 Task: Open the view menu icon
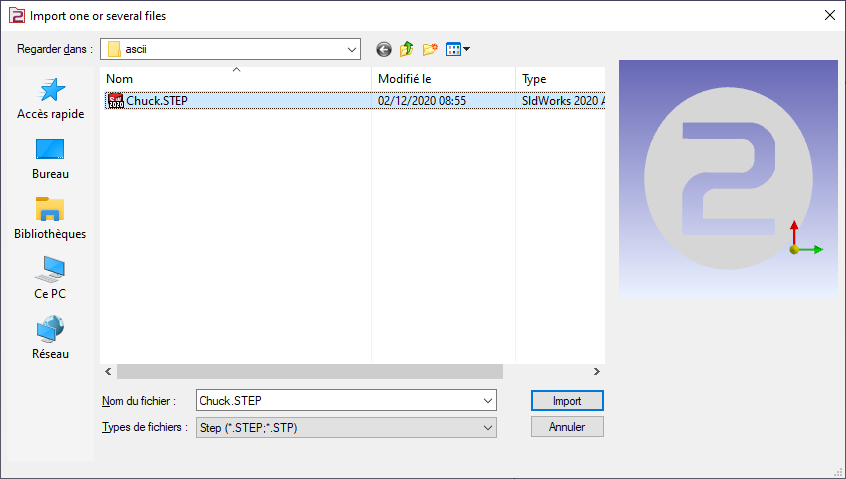[457, 49]
